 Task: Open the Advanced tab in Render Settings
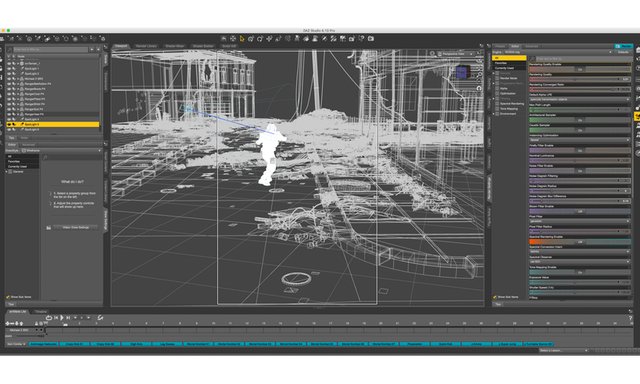(x=531, y=47)
